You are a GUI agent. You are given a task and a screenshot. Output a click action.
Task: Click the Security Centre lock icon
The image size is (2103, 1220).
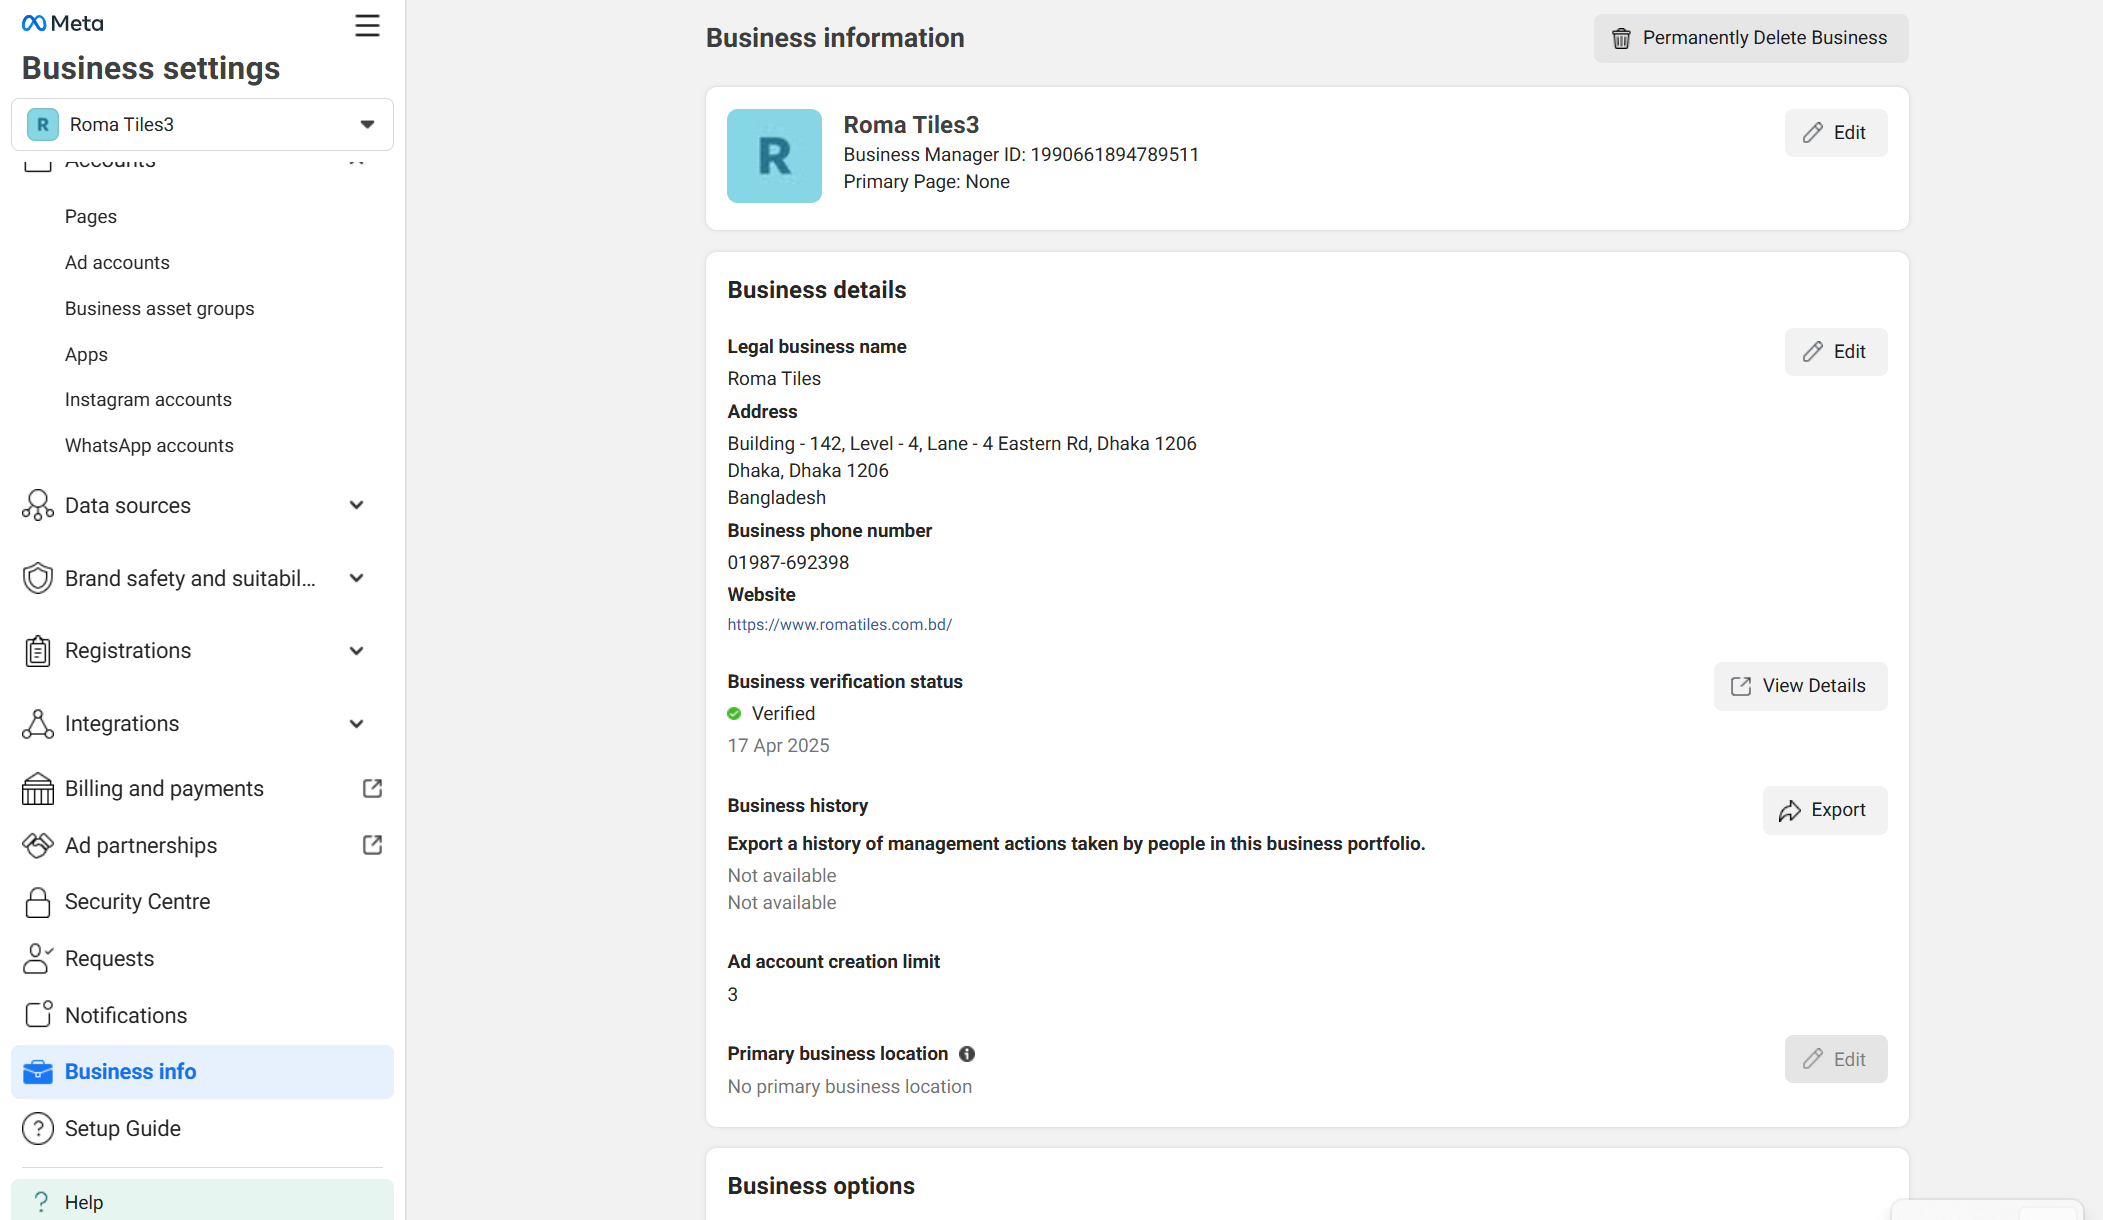coord(38,902)
